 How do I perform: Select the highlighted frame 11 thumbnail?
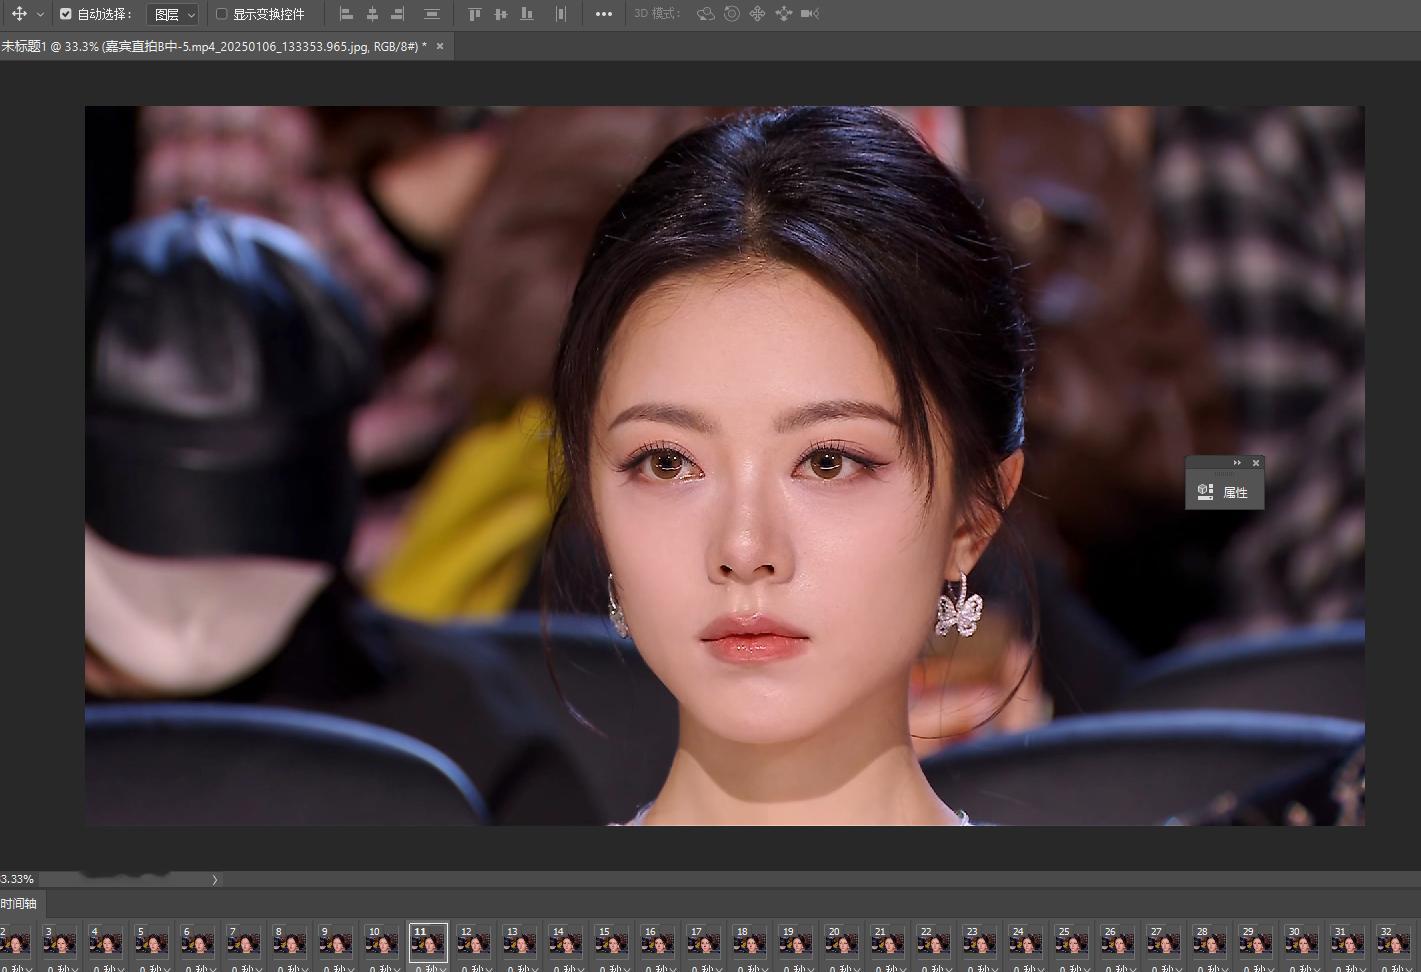pyautogui.click(x=428, y=942)
